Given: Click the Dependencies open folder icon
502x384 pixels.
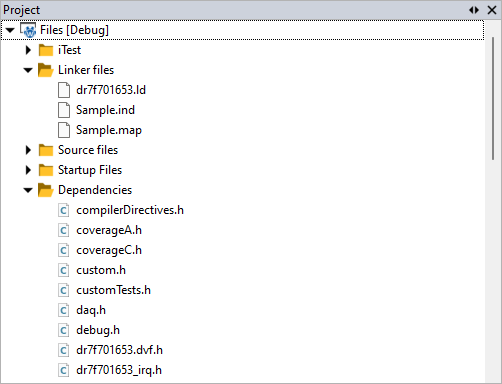Looking at the screenshot, I should (x=46, y=190).
